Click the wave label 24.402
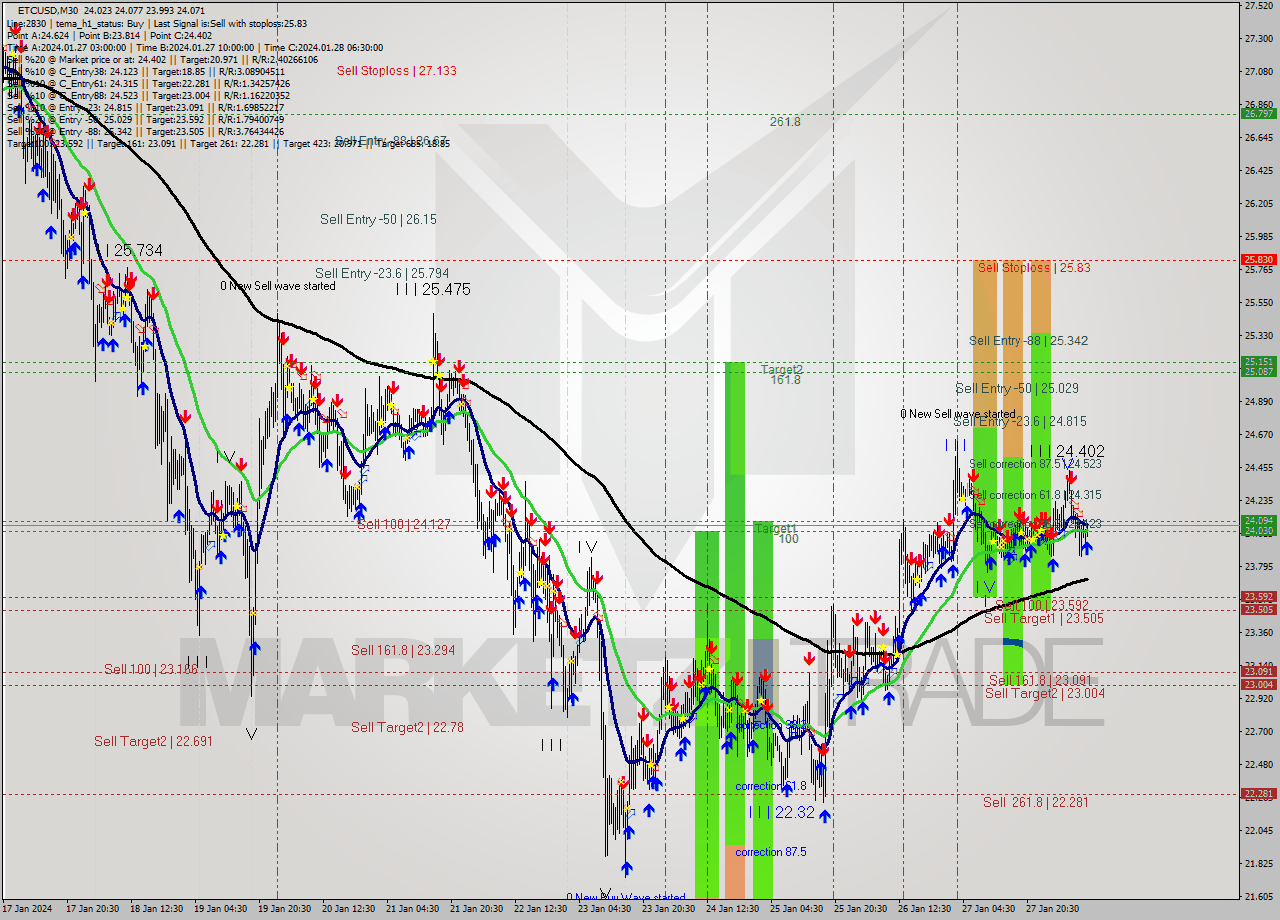Viewport: 1280px width, 920px height. (x=1068, y=452)
